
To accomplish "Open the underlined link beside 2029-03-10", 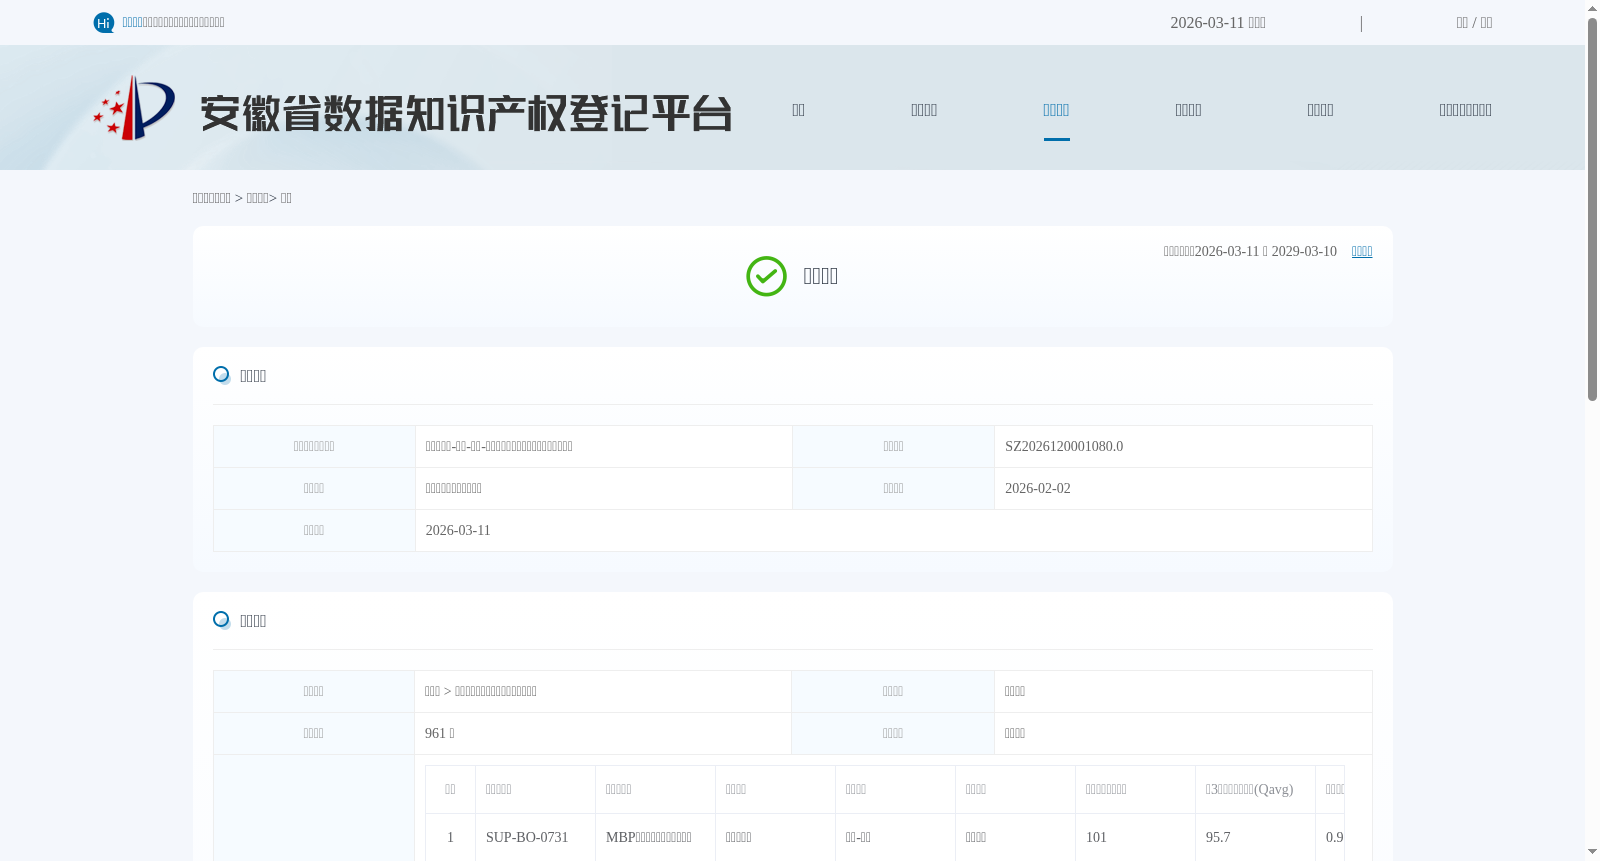I will (1362, 251).
